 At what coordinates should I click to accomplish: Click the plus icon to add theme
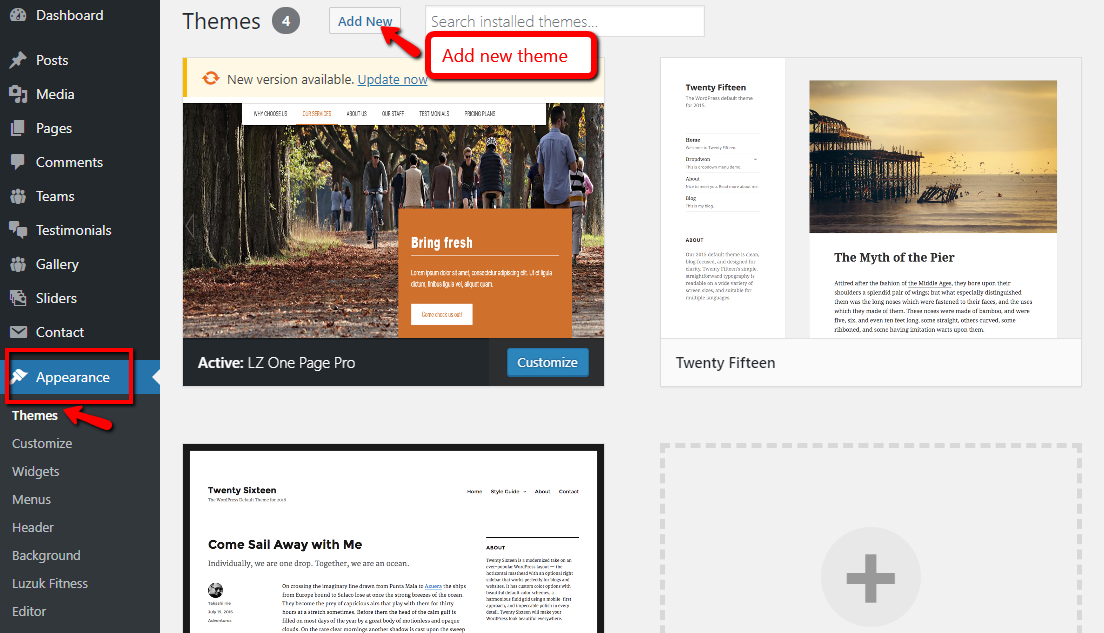tap(871, 578)
